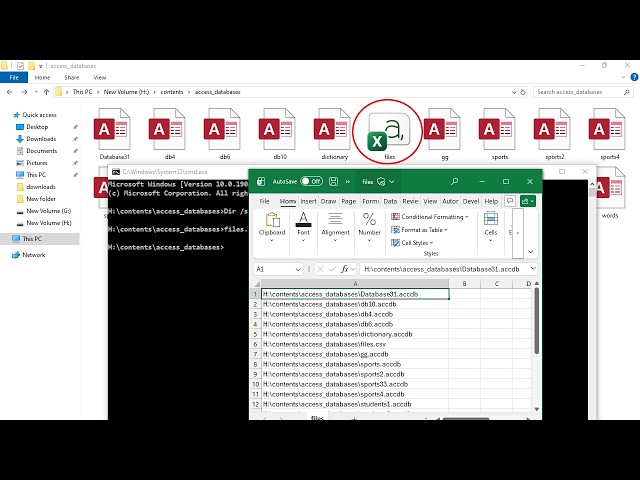Open Explorer recent locations dropdown
This screenshot has width=640, height=480.
tap(36, 92)
